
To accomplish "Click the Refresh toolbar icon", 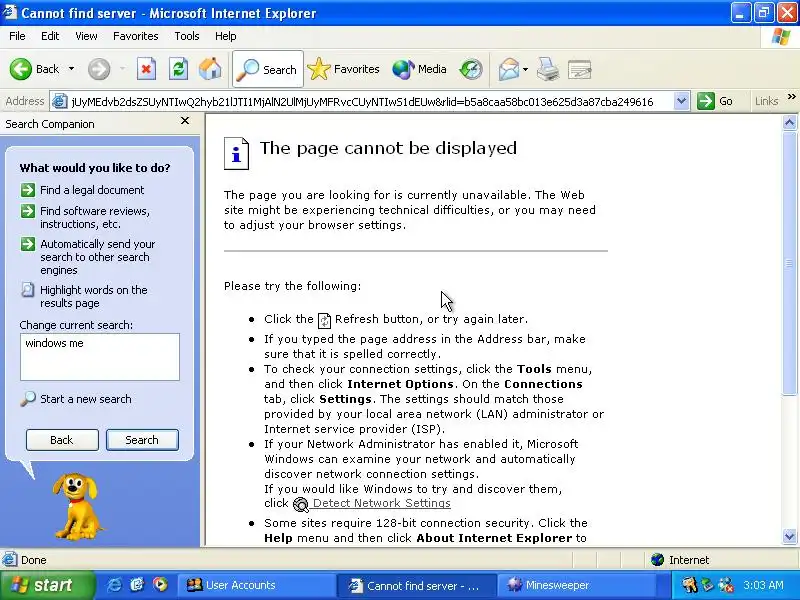I will 178,69.
